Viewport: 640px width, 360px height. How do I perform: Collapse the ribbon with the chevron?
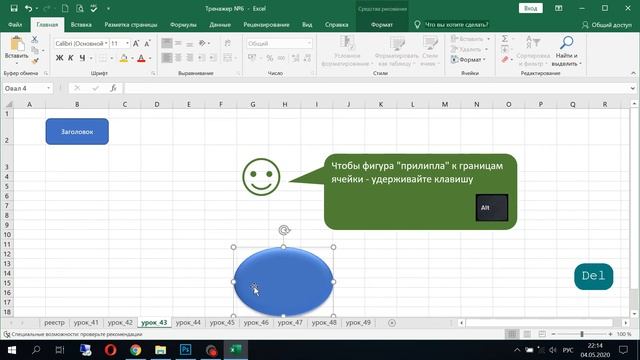(x=633, y=73)
